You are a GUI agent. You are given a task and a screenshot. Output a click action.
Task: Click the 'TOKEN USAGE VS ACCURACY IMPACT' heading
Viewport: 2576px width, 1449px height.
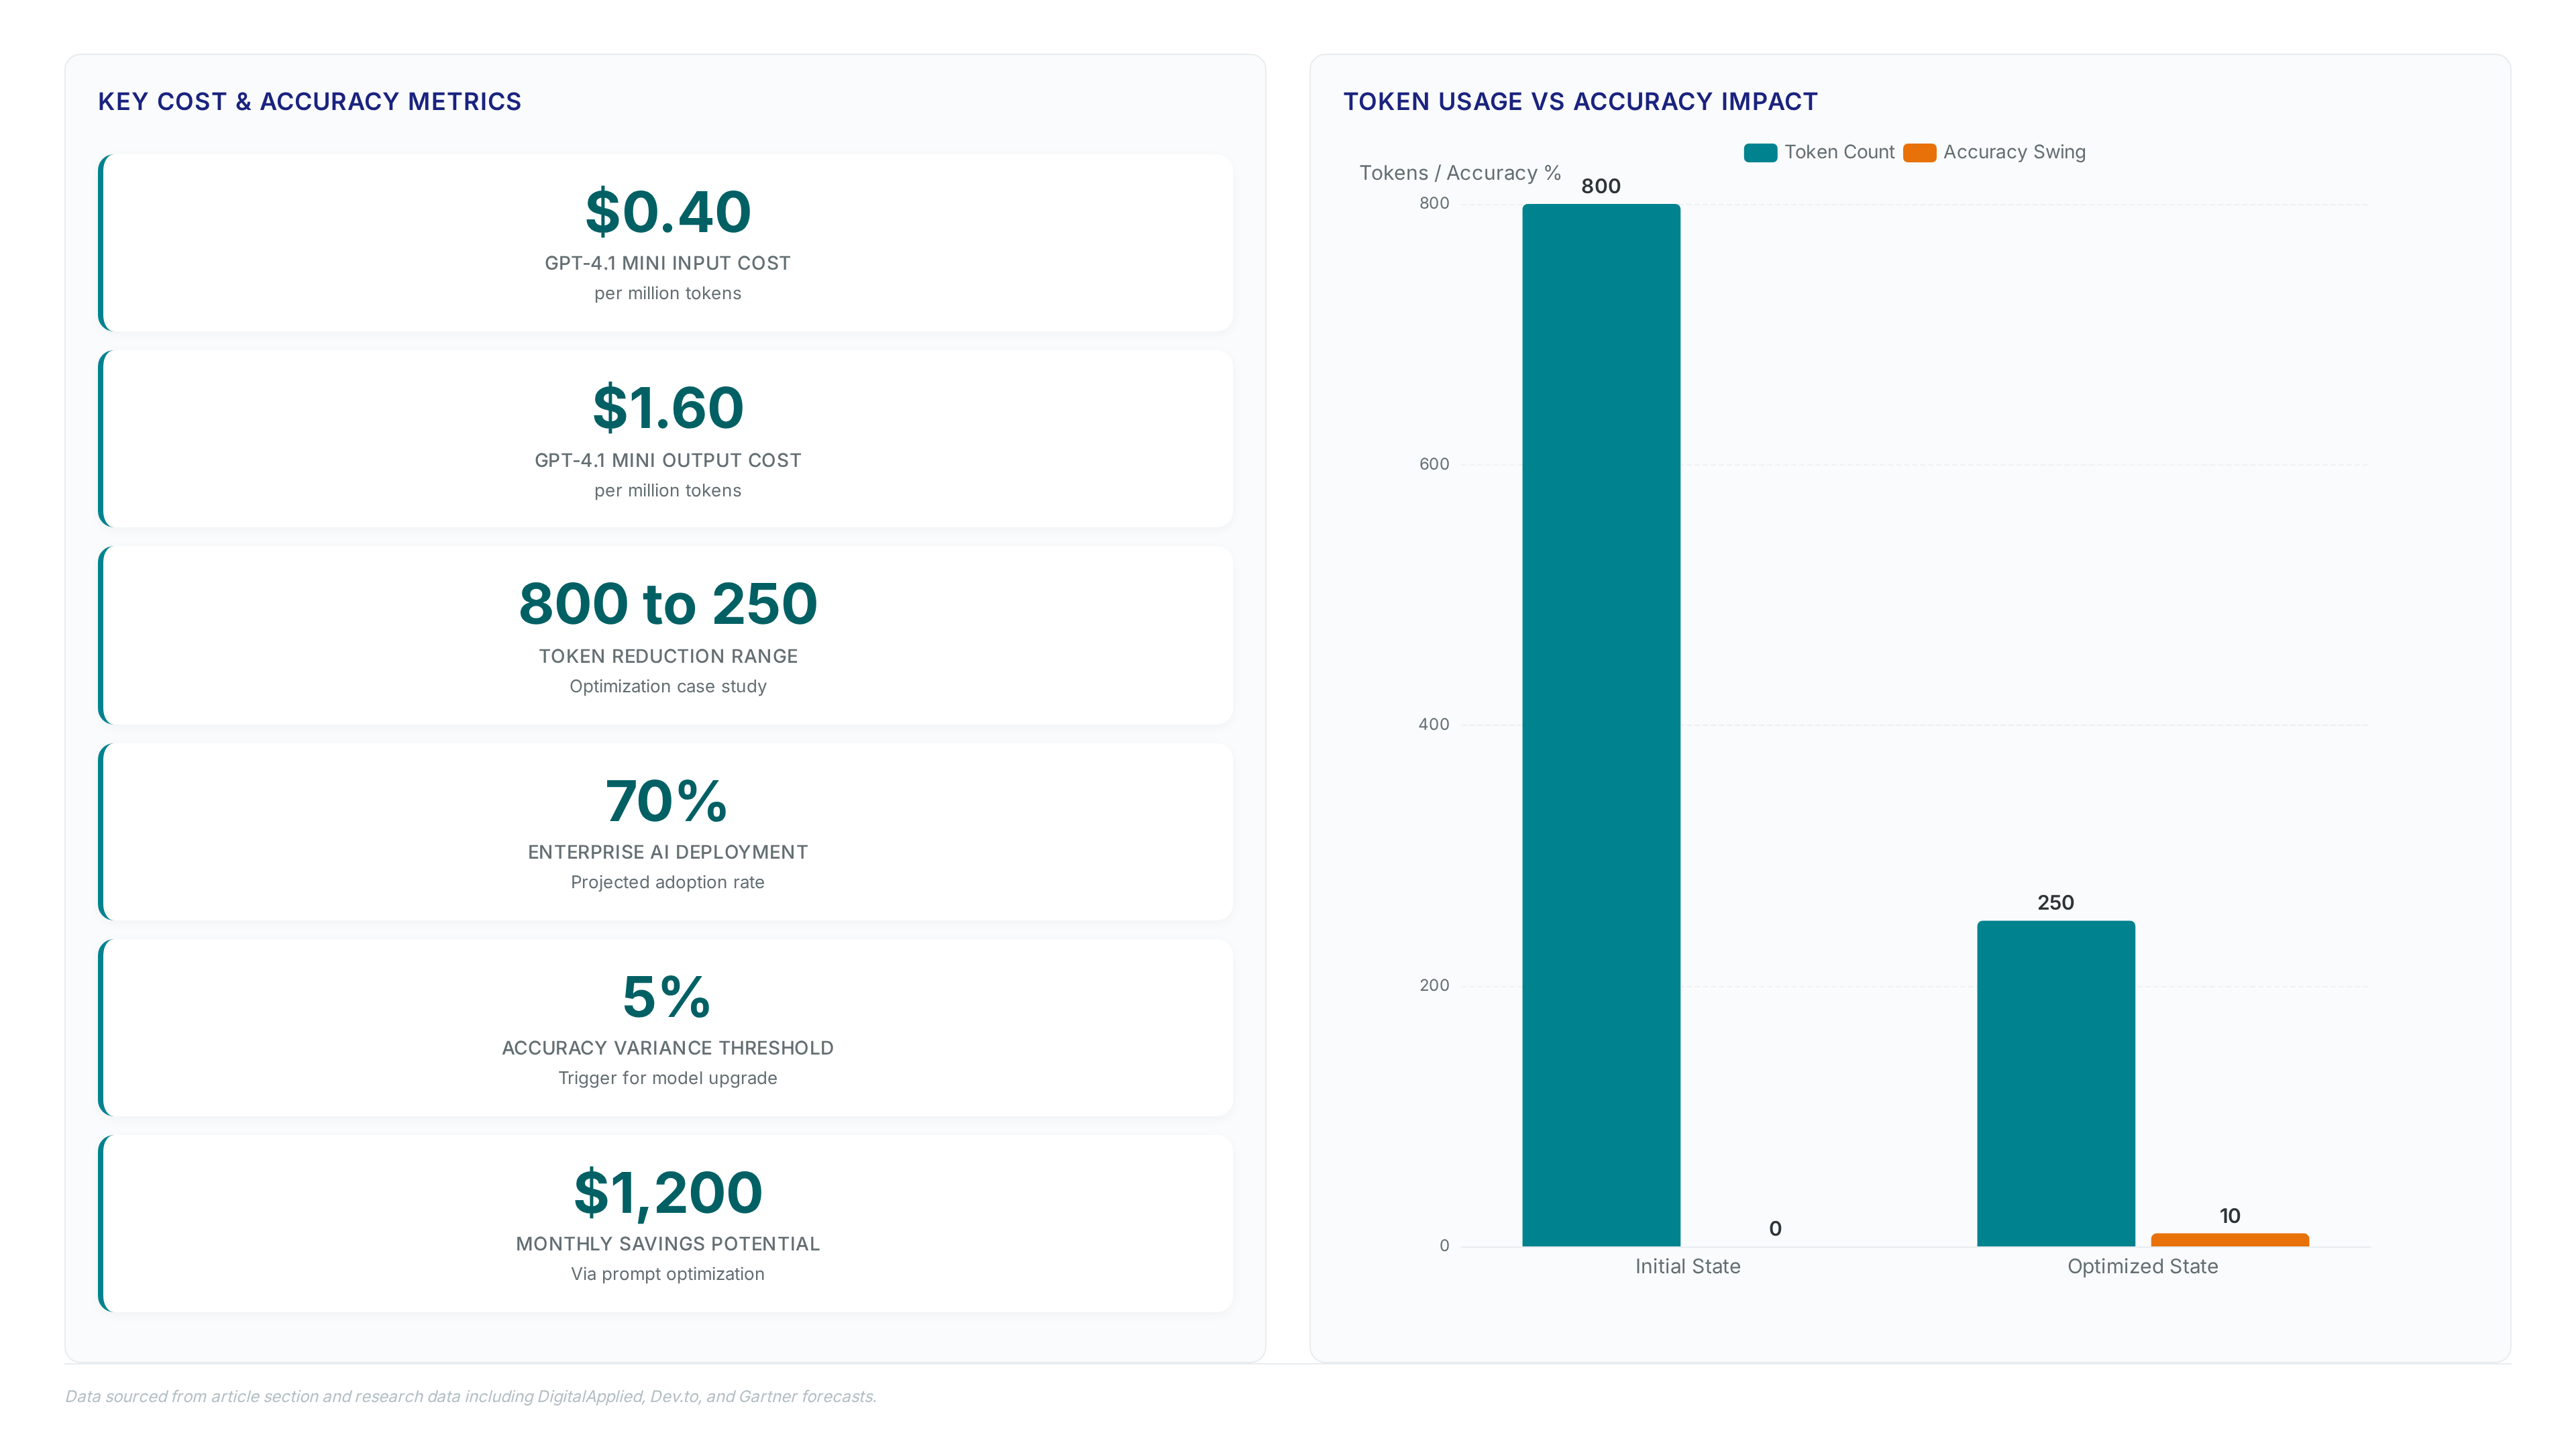pyautogui.click(x=1580, y=101)
